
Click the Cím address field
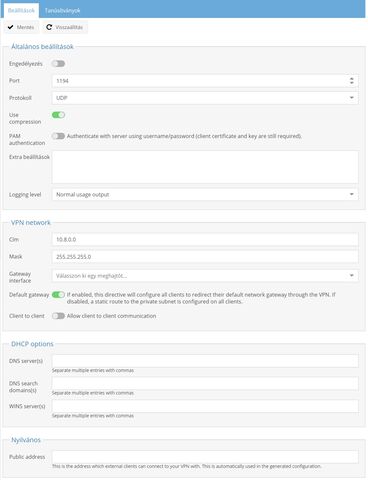[x=205, y=239]
